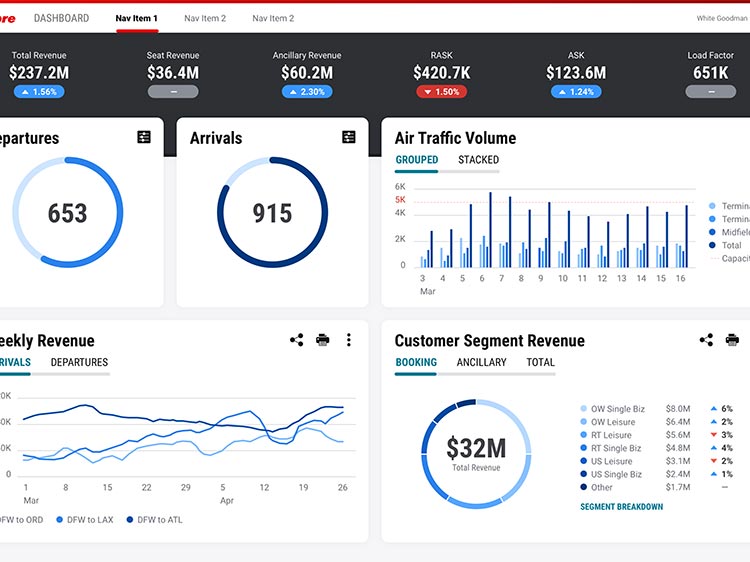The image size is (750, 562).
Task: Click the Total Revenue 1.56% change badge
Action: (x=40, y=92)
